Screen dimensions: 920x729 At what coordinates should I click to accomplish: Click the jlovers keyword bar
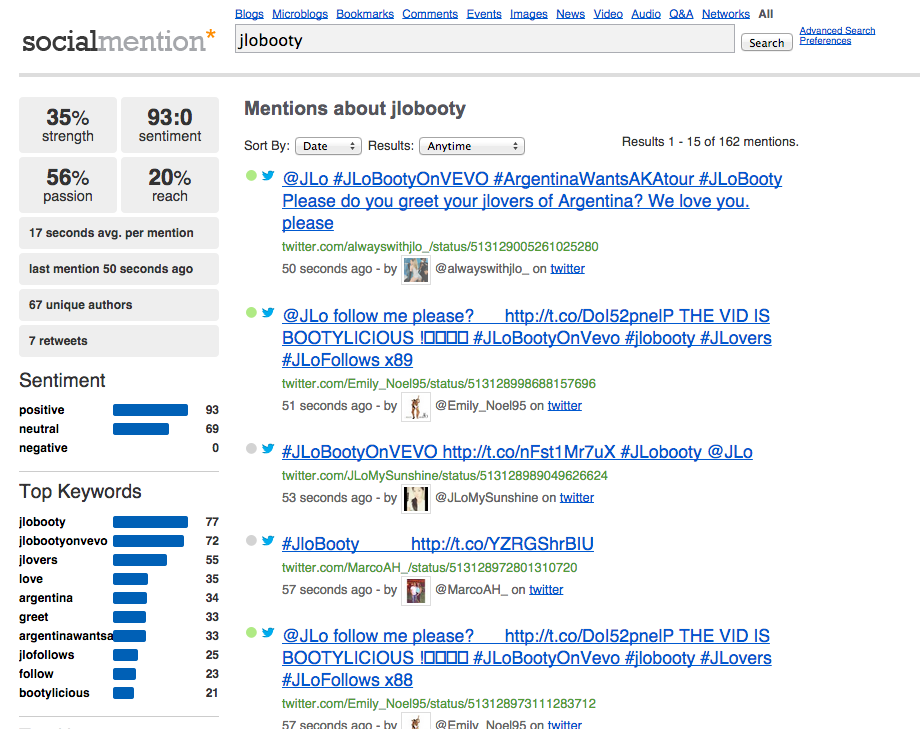click(140, 560)
